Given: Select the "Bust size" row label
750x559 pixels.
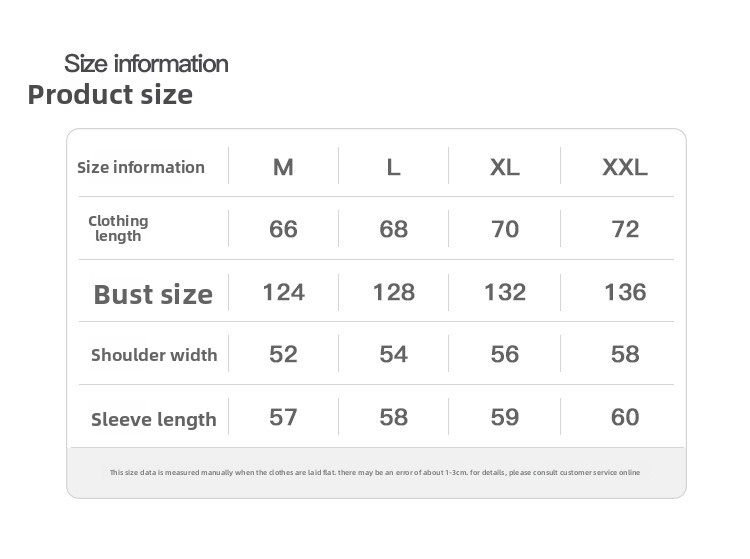Looking at the screenshot, I should point(153,294).
